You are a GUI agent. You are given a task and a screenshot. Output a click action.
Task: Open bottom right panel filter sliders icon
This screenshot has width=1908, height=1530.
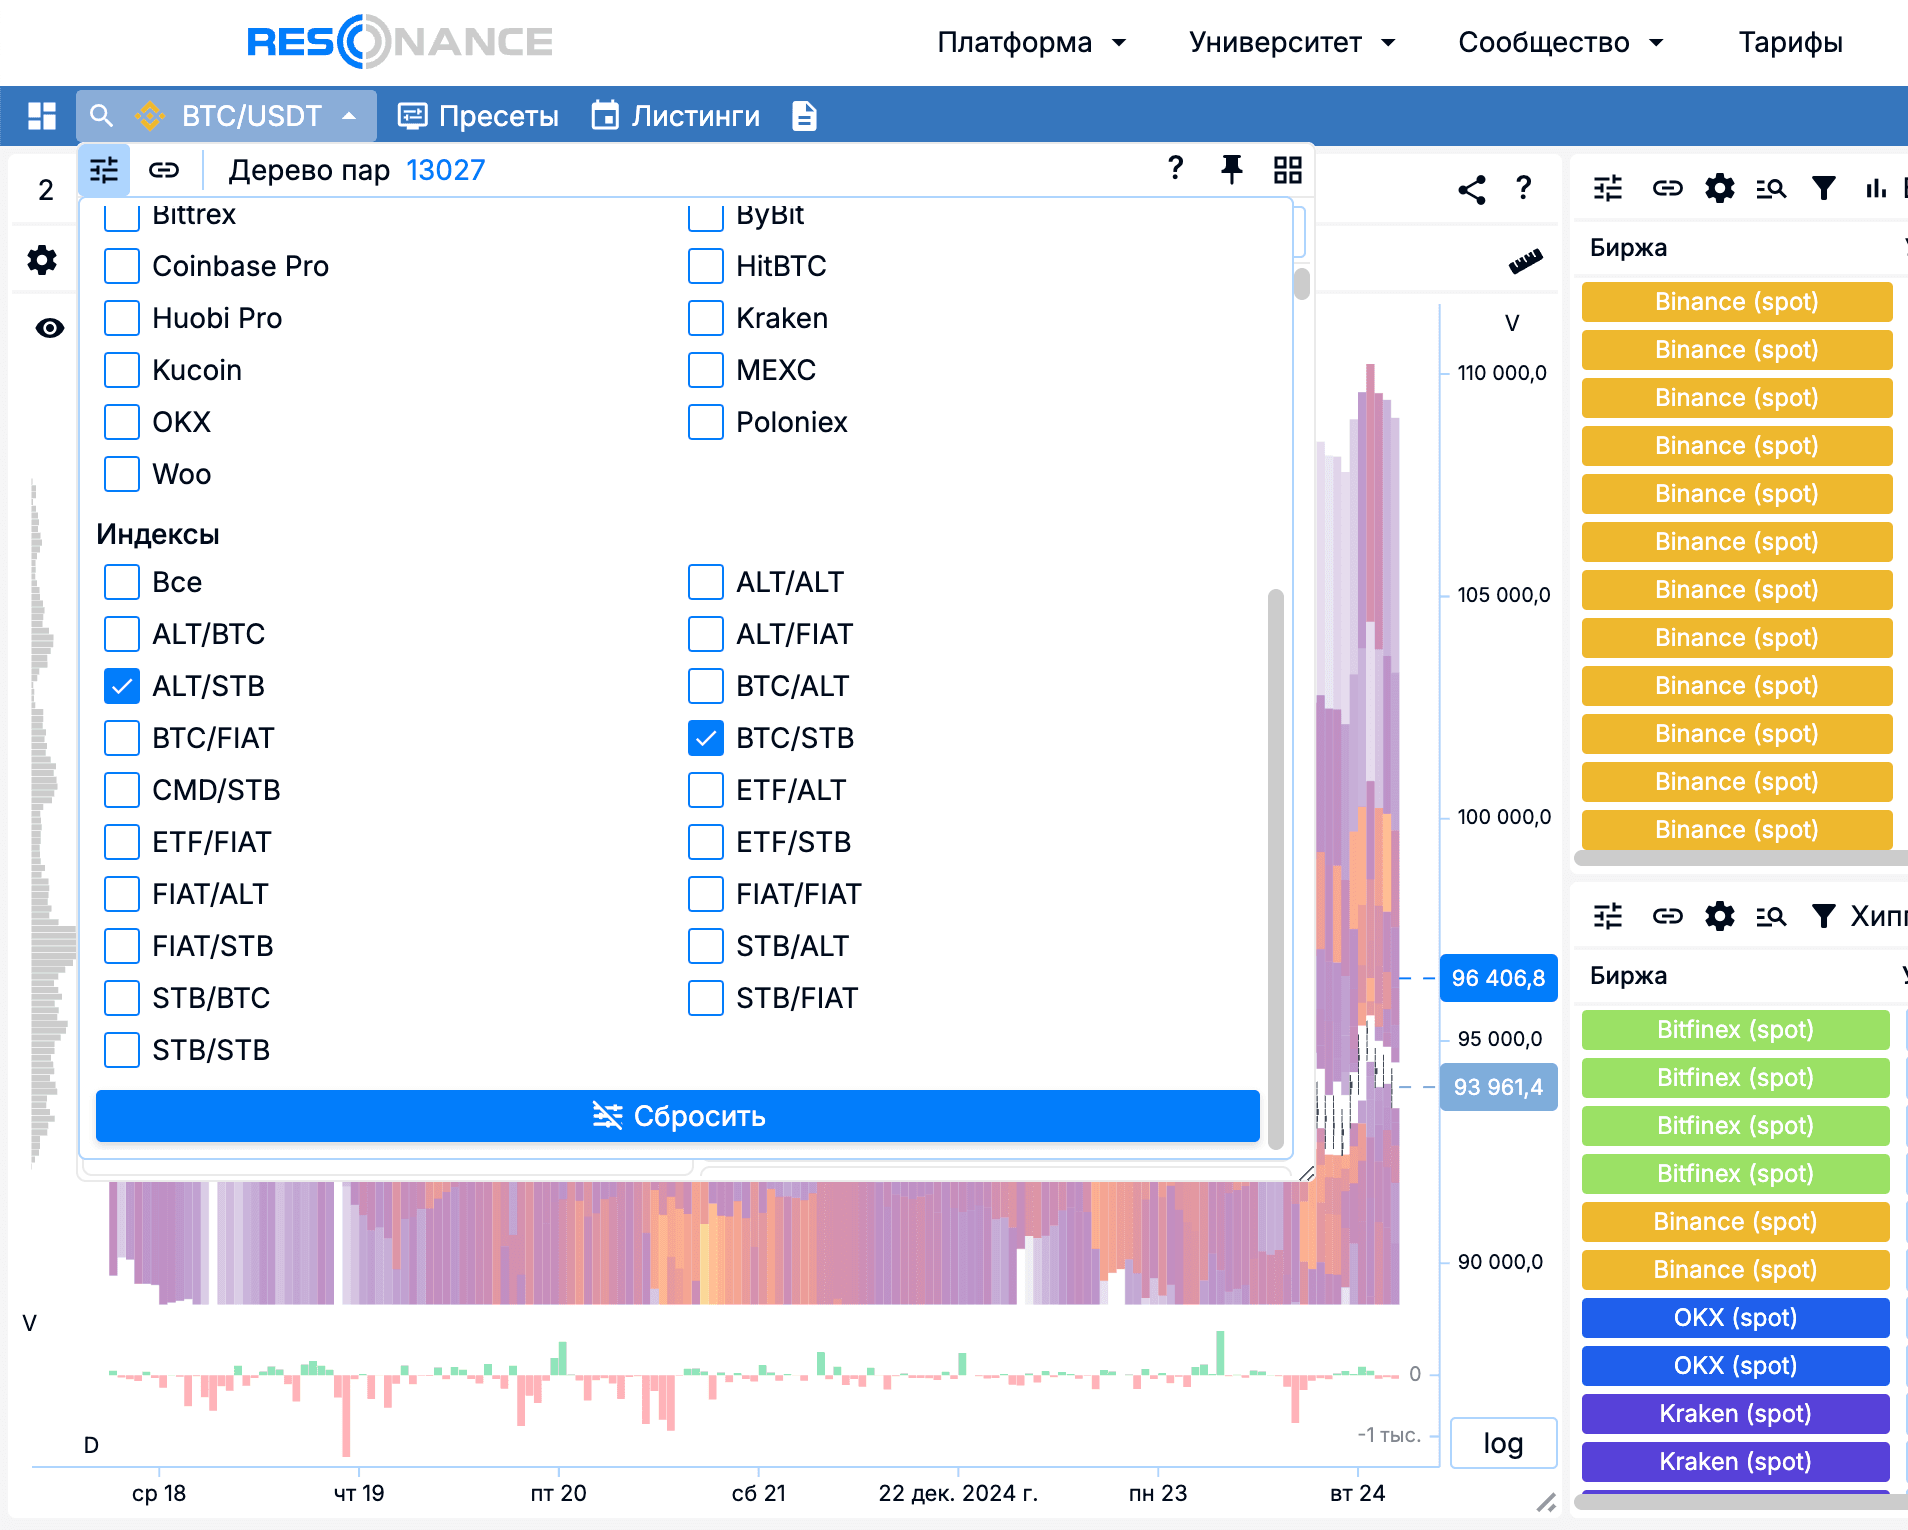1608,916
